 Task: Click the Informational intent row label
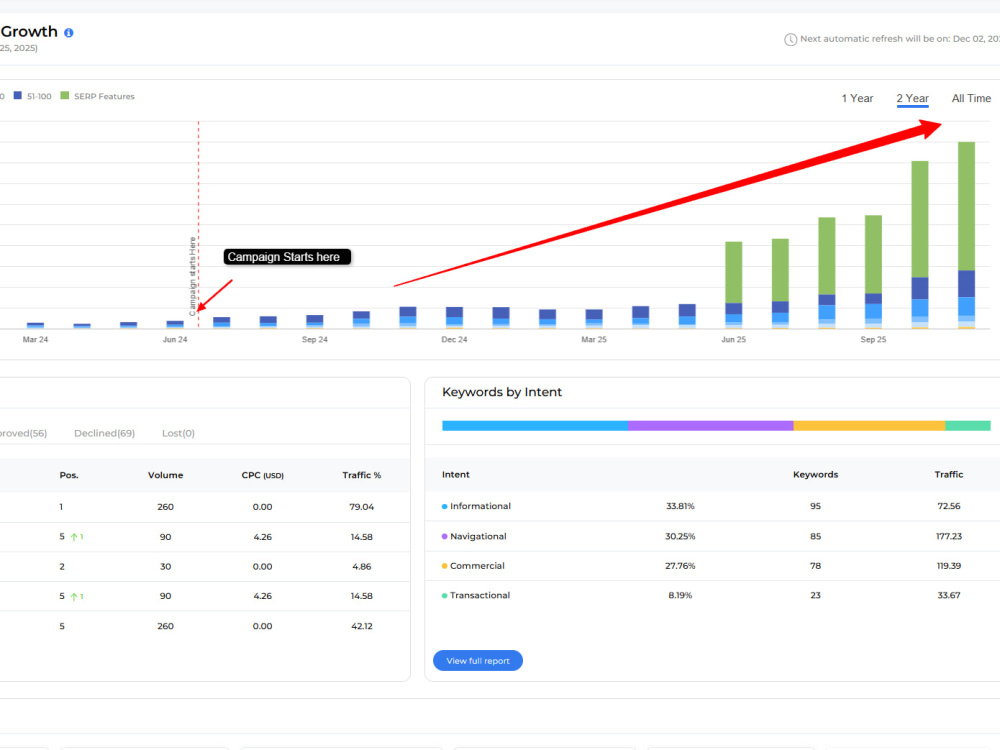pyautogui.click(x=480, y=506)
